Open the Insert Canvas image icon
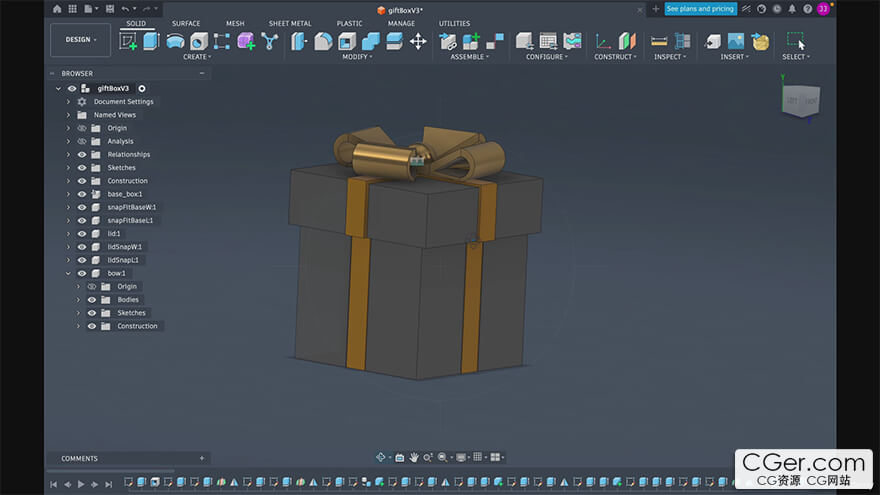 point(736,41)
